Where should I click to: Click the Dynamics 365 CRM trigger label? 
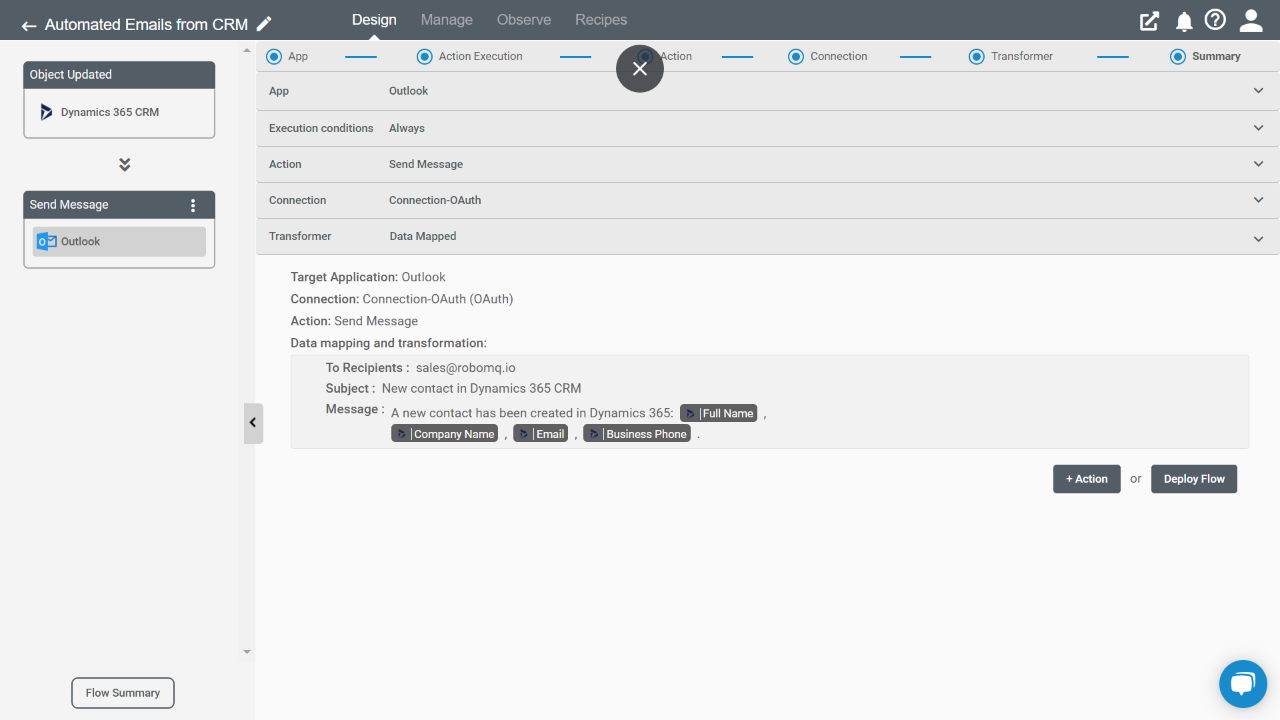110,112
